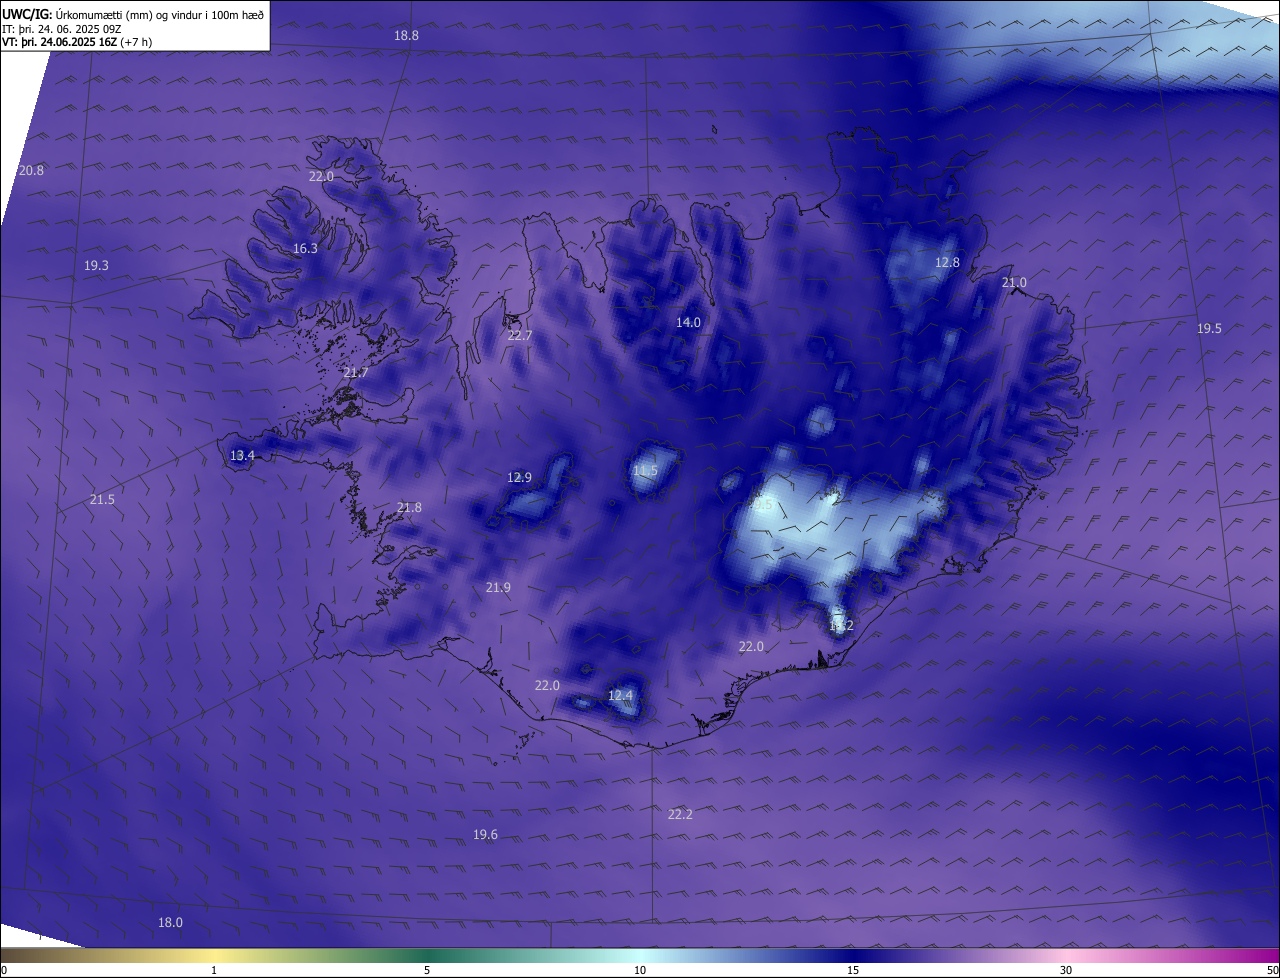Click the 16.3 value over the Westfjords
This screenshot has height=978, width=1280.
[305, 249]
